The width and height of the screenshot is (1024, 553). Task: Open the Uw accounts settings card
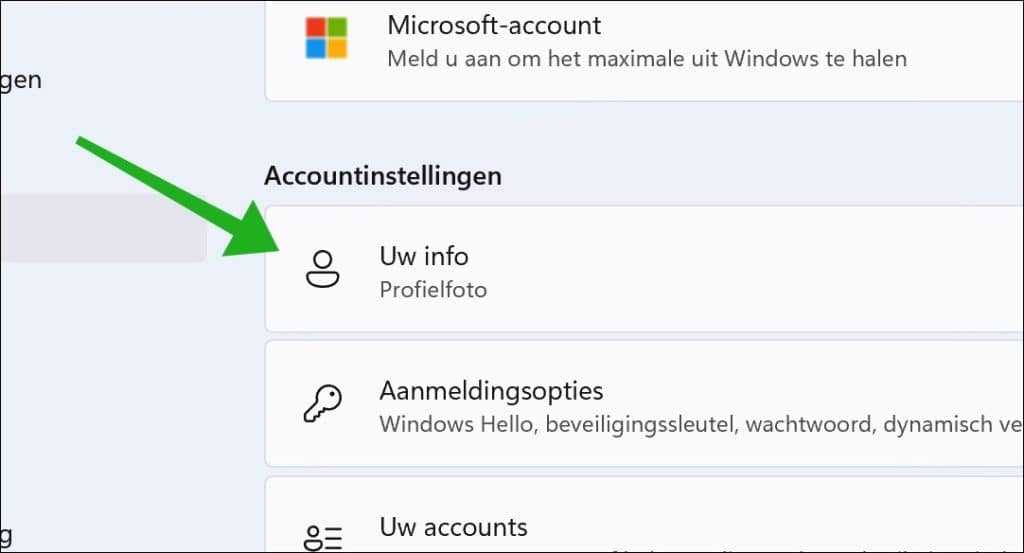pos(644,514)
